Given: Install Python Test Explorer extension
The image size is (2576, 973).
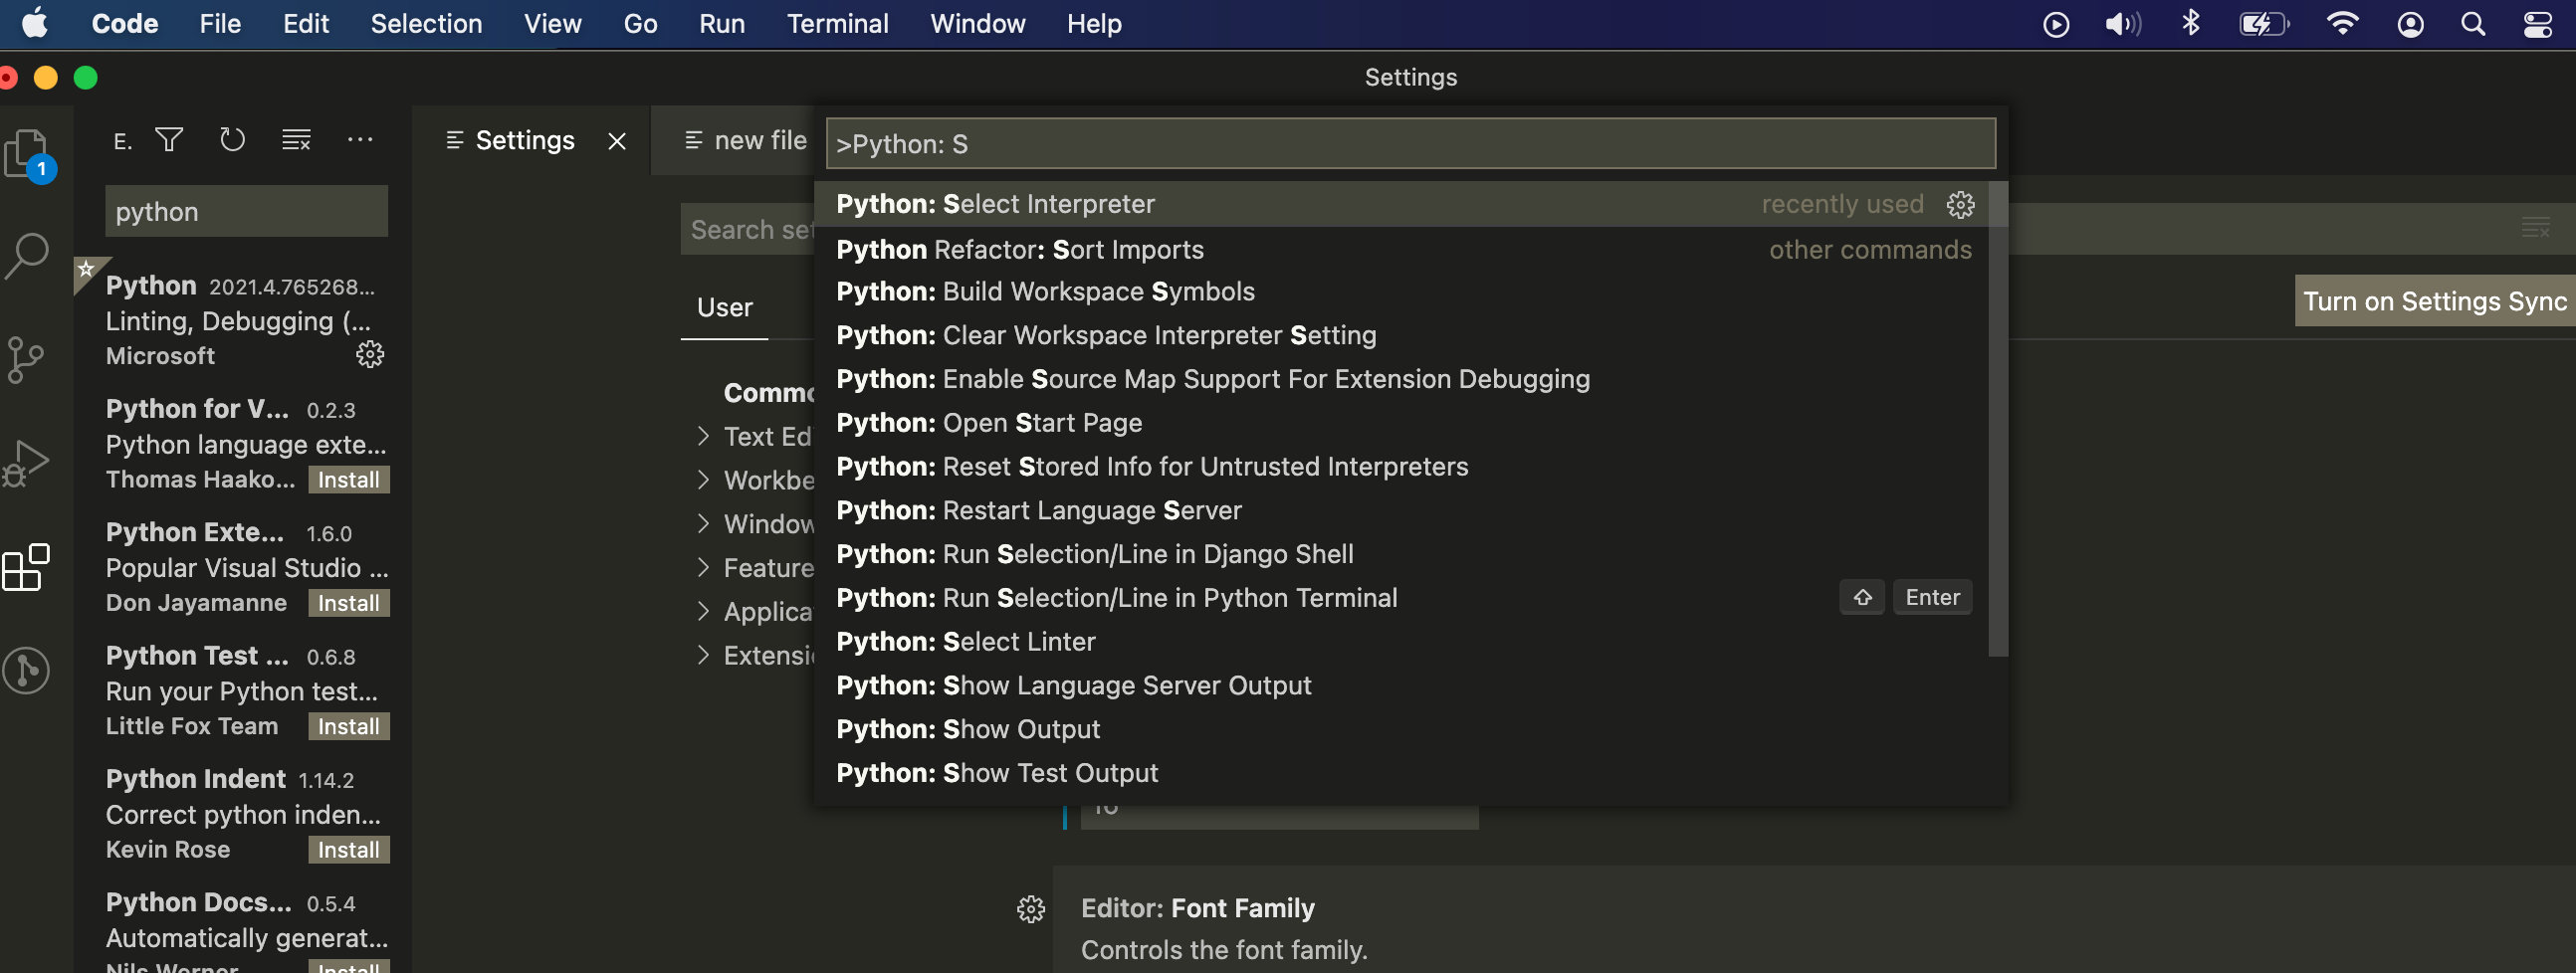Looking at the screenshot, I should point(348,726).
